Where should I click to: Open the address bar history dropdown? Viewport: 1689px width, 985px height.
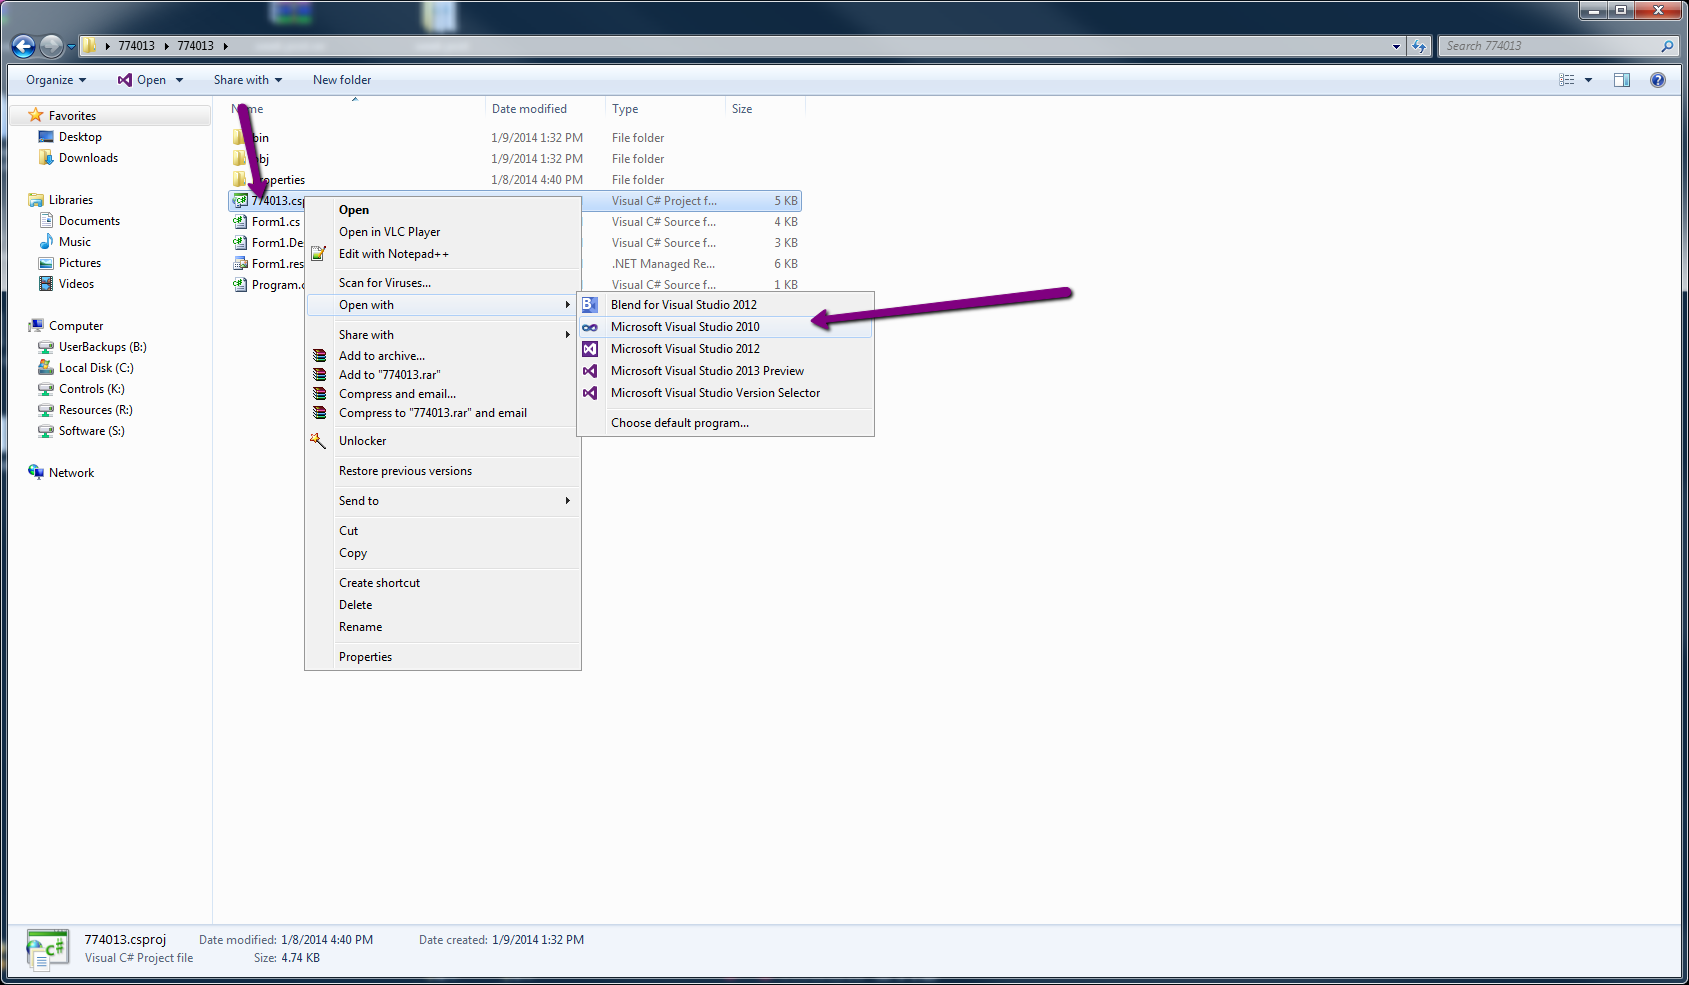coord(1397,46)
